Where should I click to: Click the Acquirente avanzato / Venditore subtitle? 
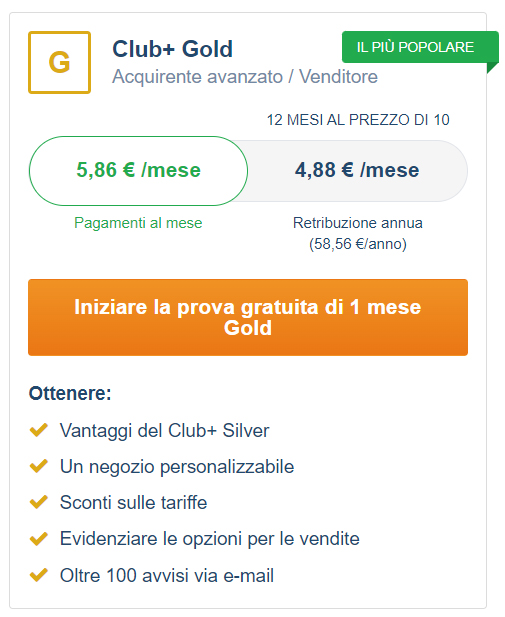pyautogui.click(x=245, y=77)
